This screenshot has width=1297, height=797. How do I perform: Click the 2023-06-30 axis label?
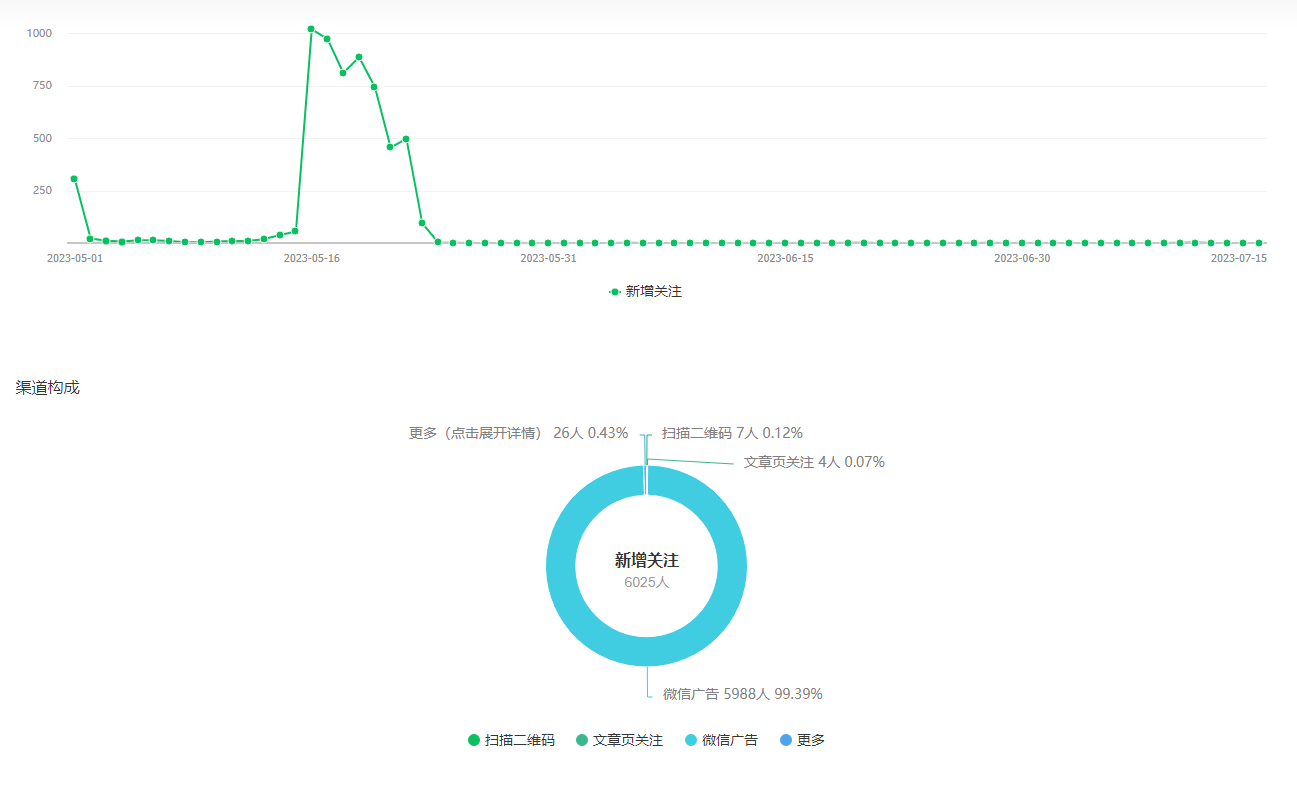(x=1022, y=258)
